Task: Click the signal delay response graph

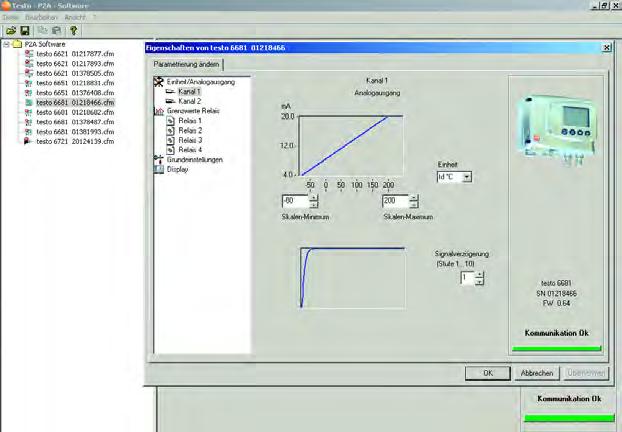Action: point(353,278)
